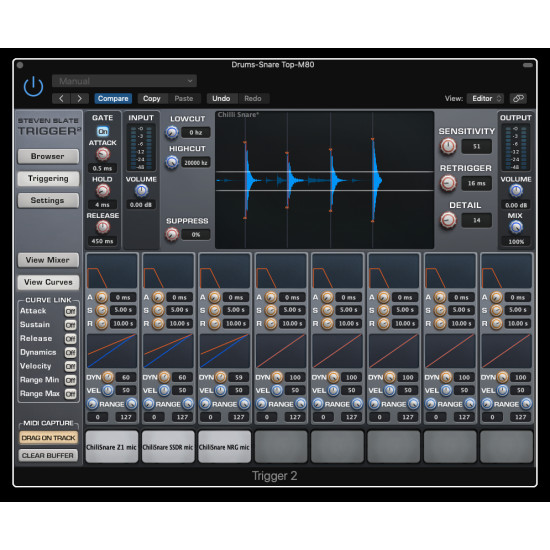The image size is (550, 550).
Task: Click the Retrigger value field 16 ms
Action: [476, 183]
